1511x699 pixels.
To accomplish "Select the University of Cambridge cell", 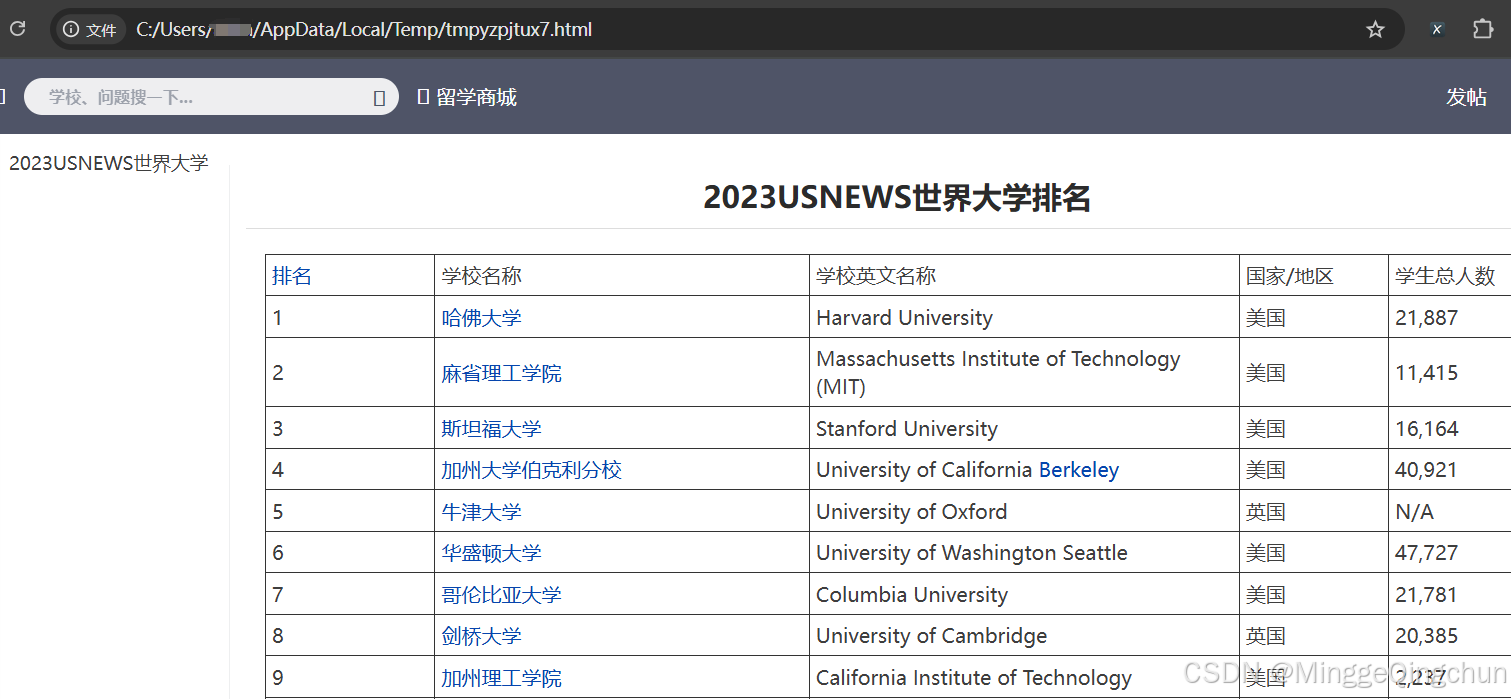I will [1024, 636].
